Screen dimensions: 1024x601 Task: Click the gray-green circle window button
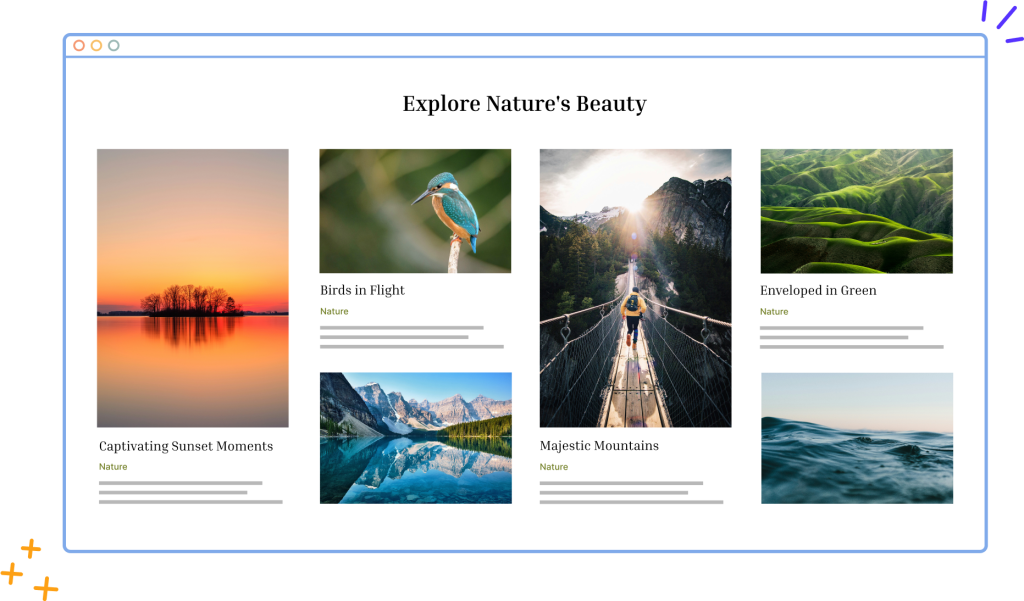coord(113,46)
